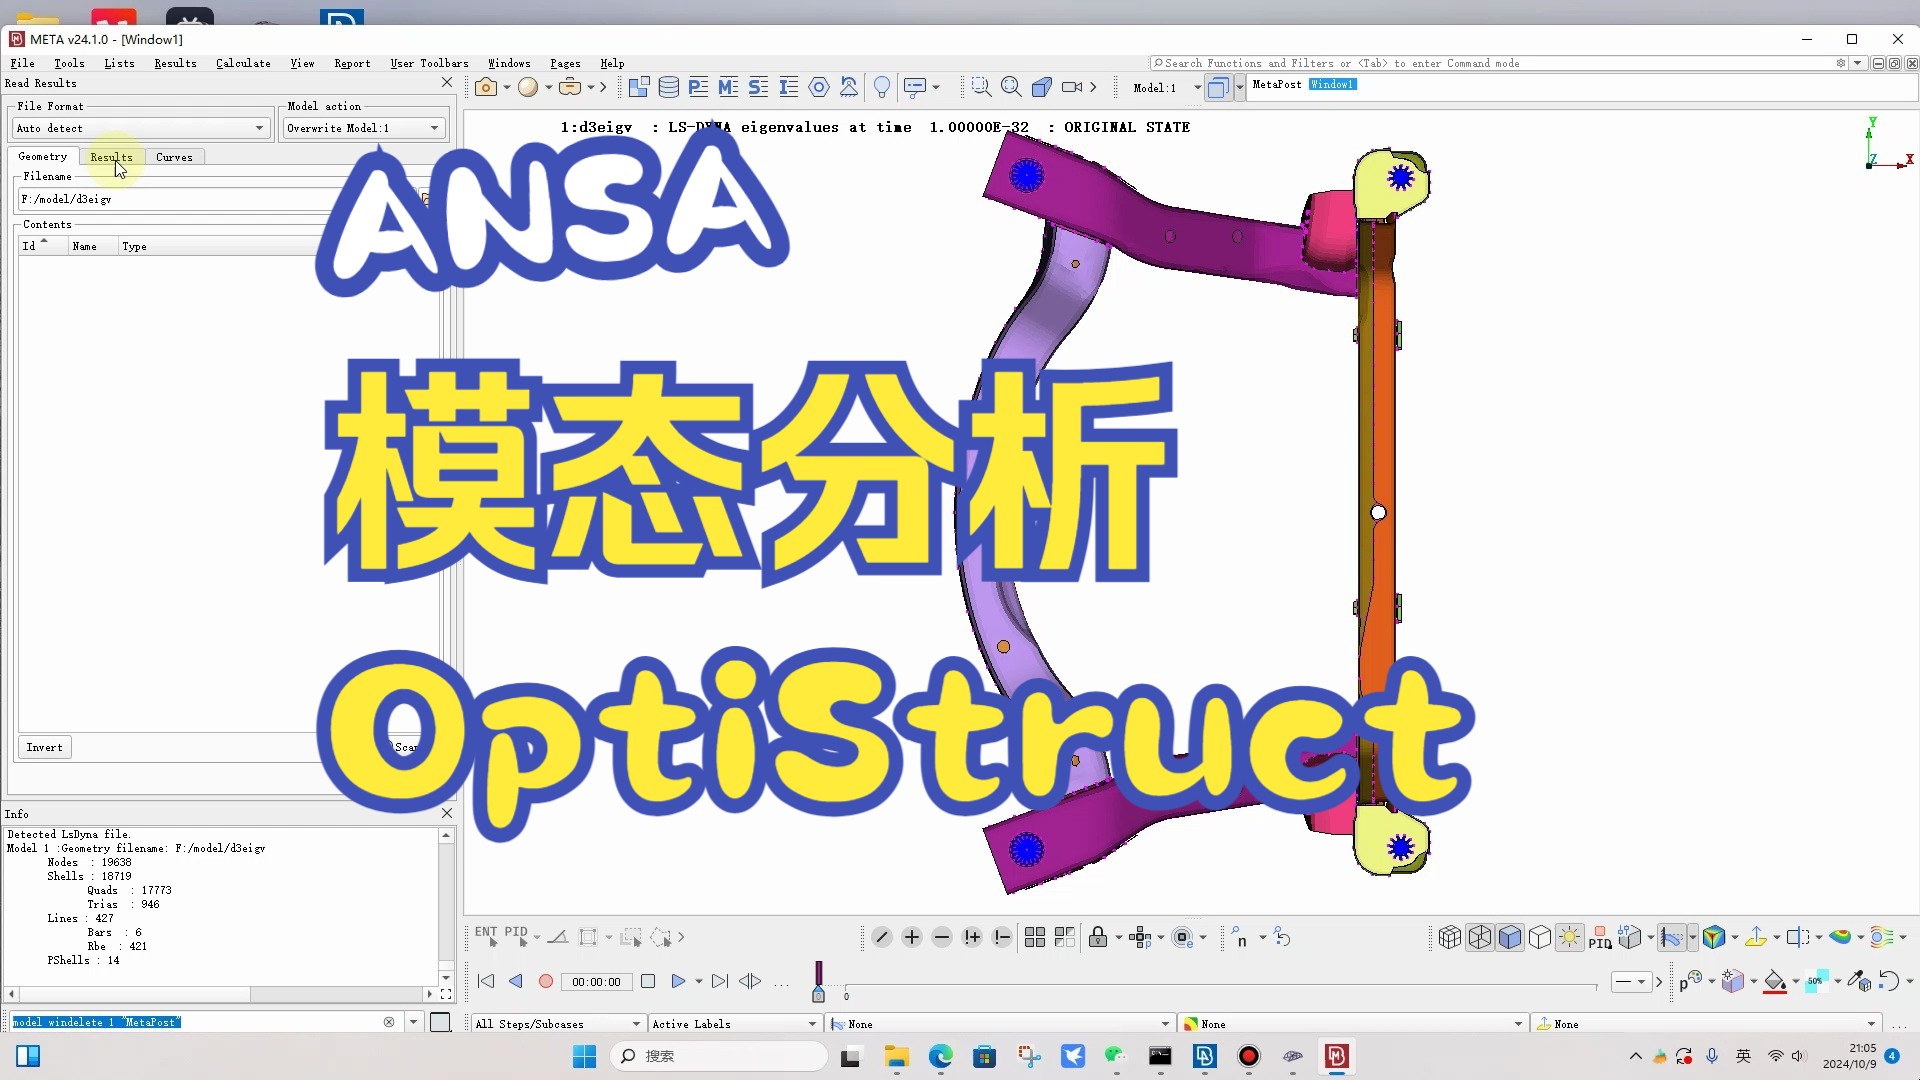Toggle the view lock icon
Image resolution: width=1920 pixels, height=1080 pixels.
coord(1099,938)
